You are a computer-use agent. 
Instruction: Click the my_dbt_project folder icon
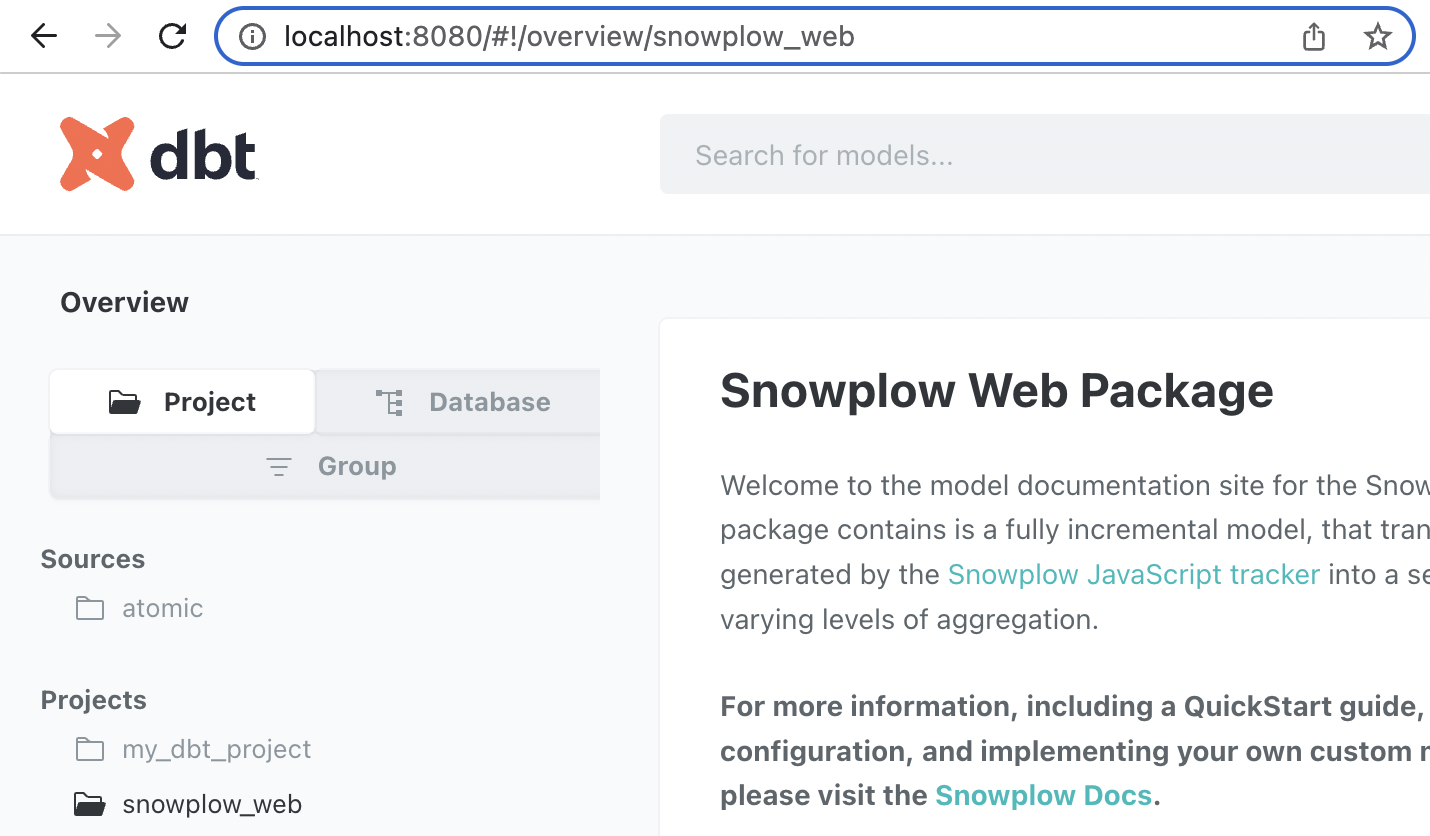pyautogui.click(x=90, y=749)
